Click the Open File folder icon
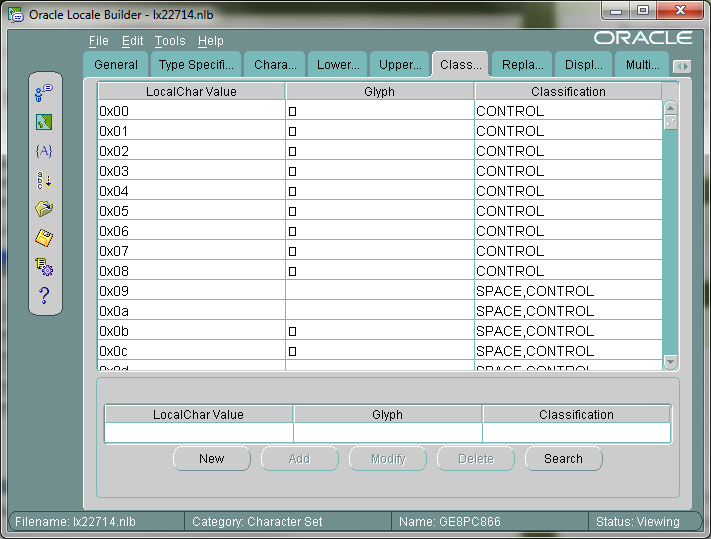Viewport: 711px width, 539px height. (44, 209)
